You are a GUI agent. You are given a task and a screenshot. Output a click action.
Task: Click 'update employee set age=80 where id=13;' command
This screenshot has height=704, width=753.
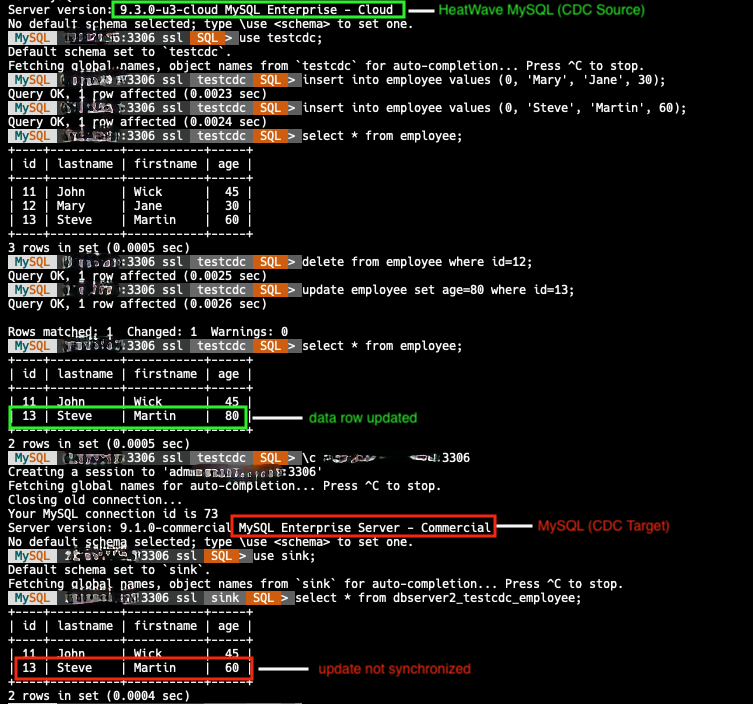pyautogui.click(x=438, y=290)
